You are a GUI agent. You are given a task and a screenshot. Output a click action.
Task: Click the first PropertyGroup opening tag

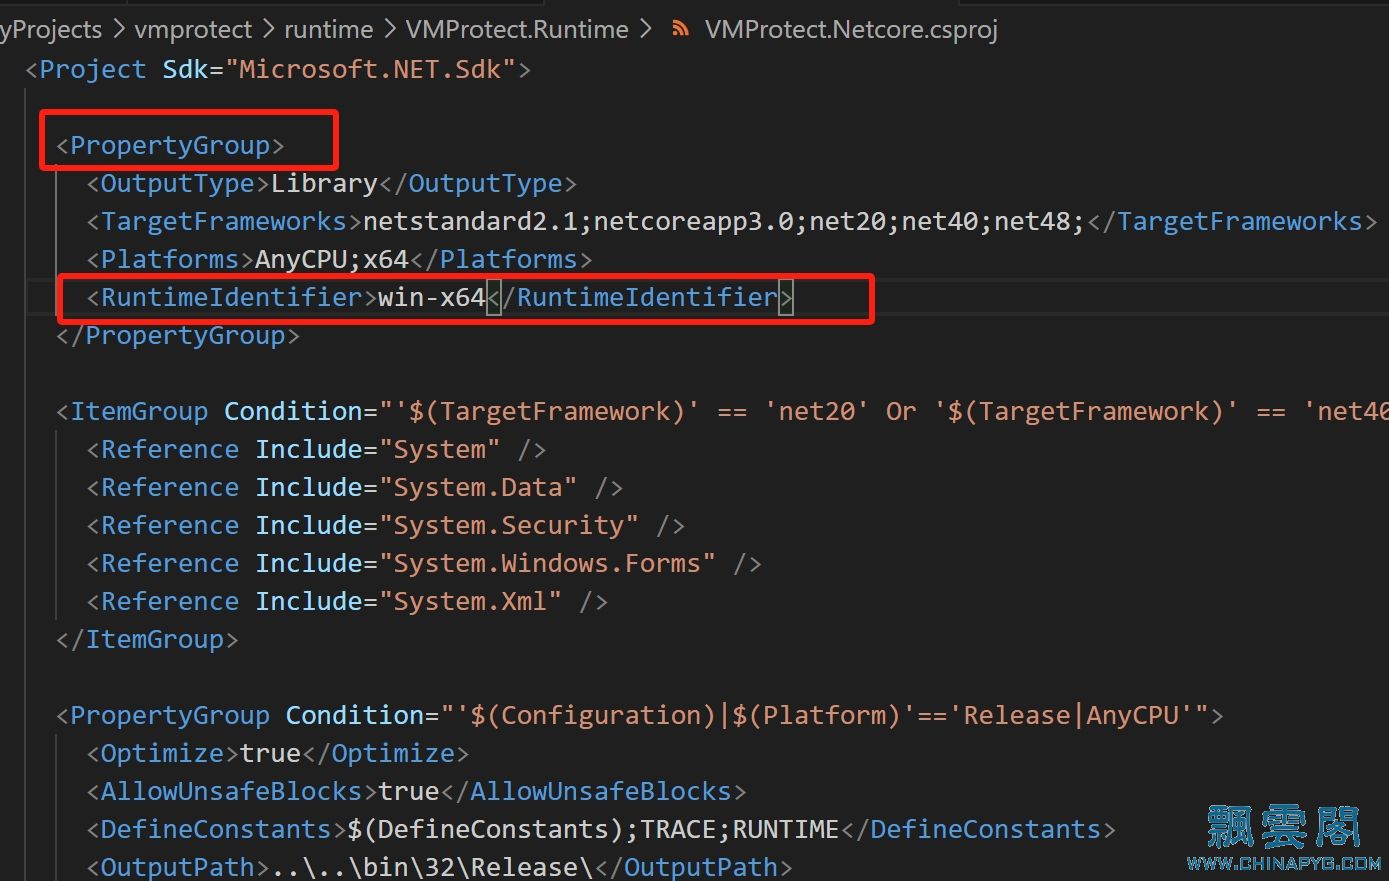tap(171, 146)
